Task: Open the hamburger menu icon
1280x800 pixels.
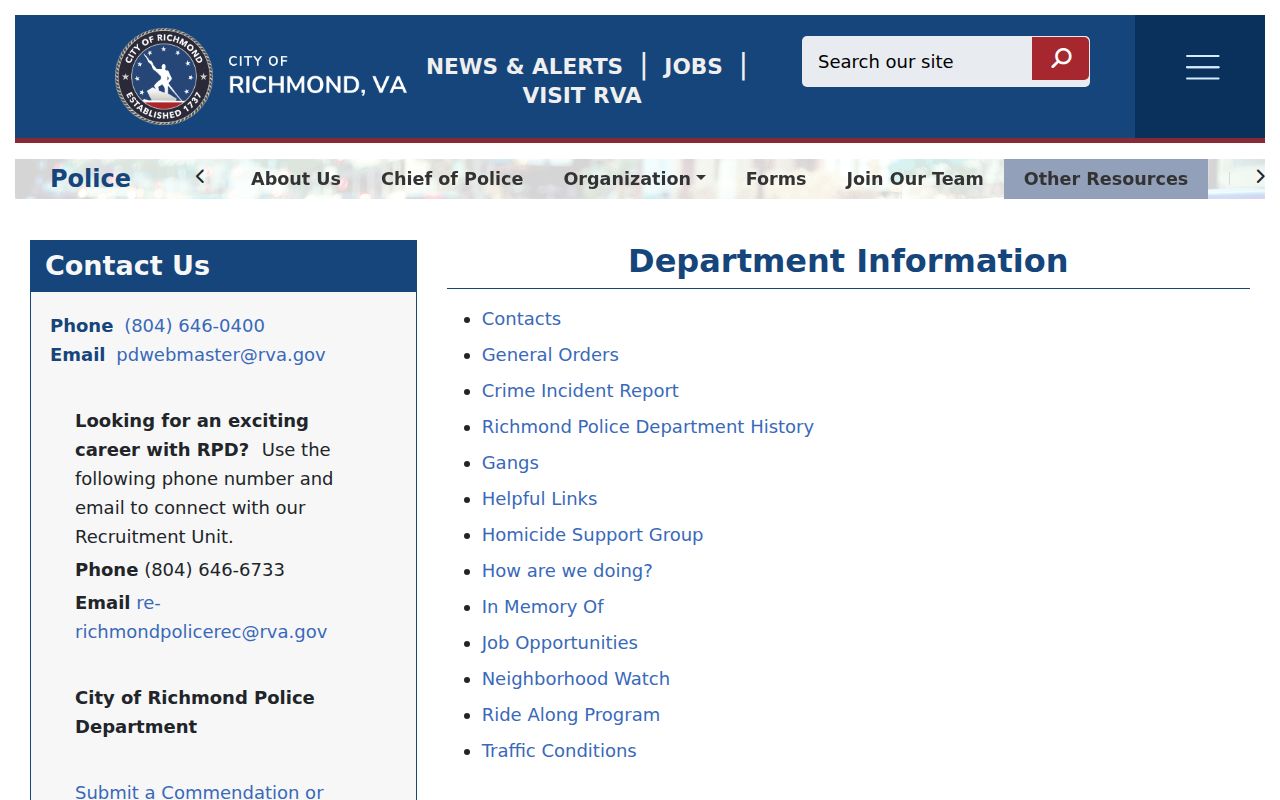Action: point(1202,67)
